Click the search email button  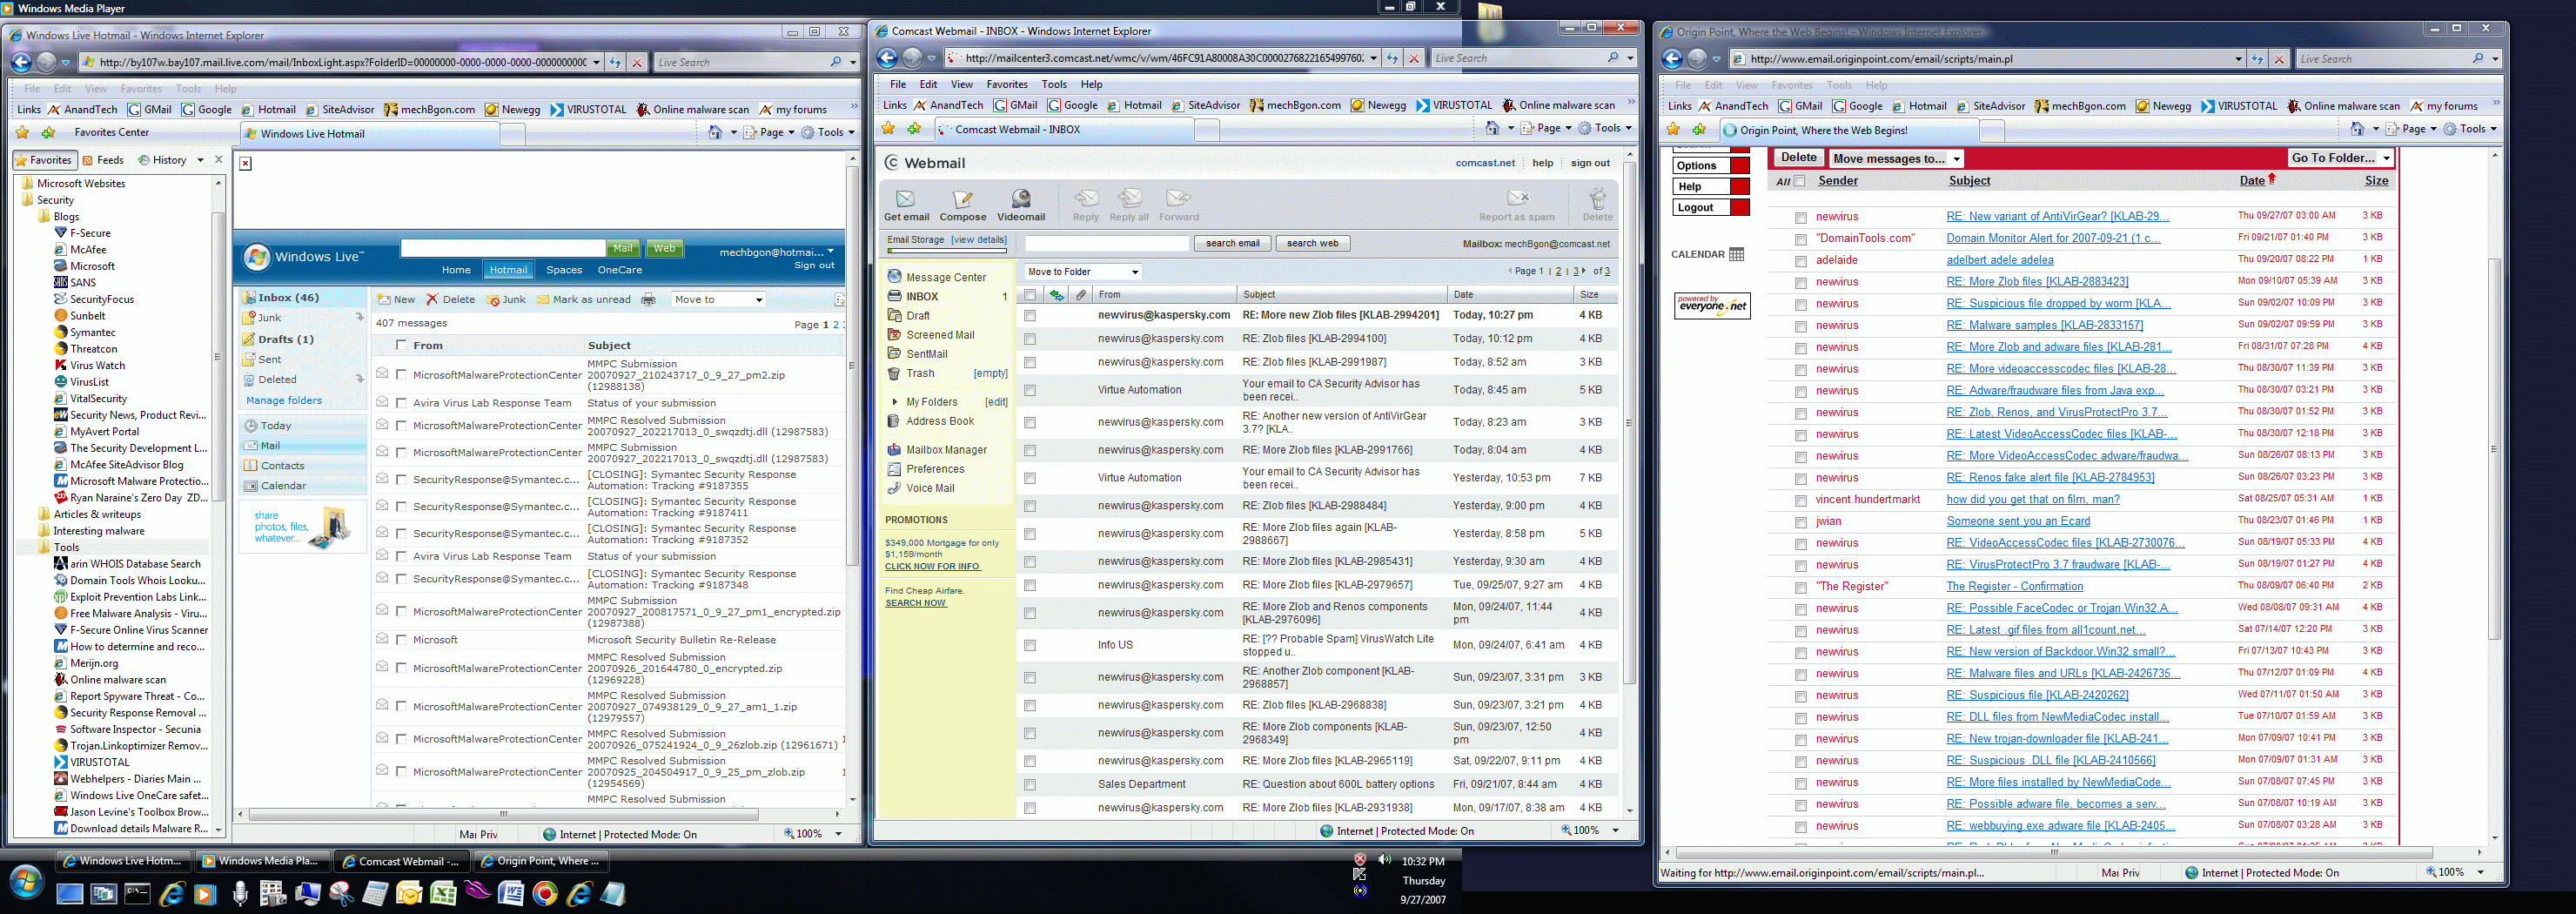[1232, 244]
